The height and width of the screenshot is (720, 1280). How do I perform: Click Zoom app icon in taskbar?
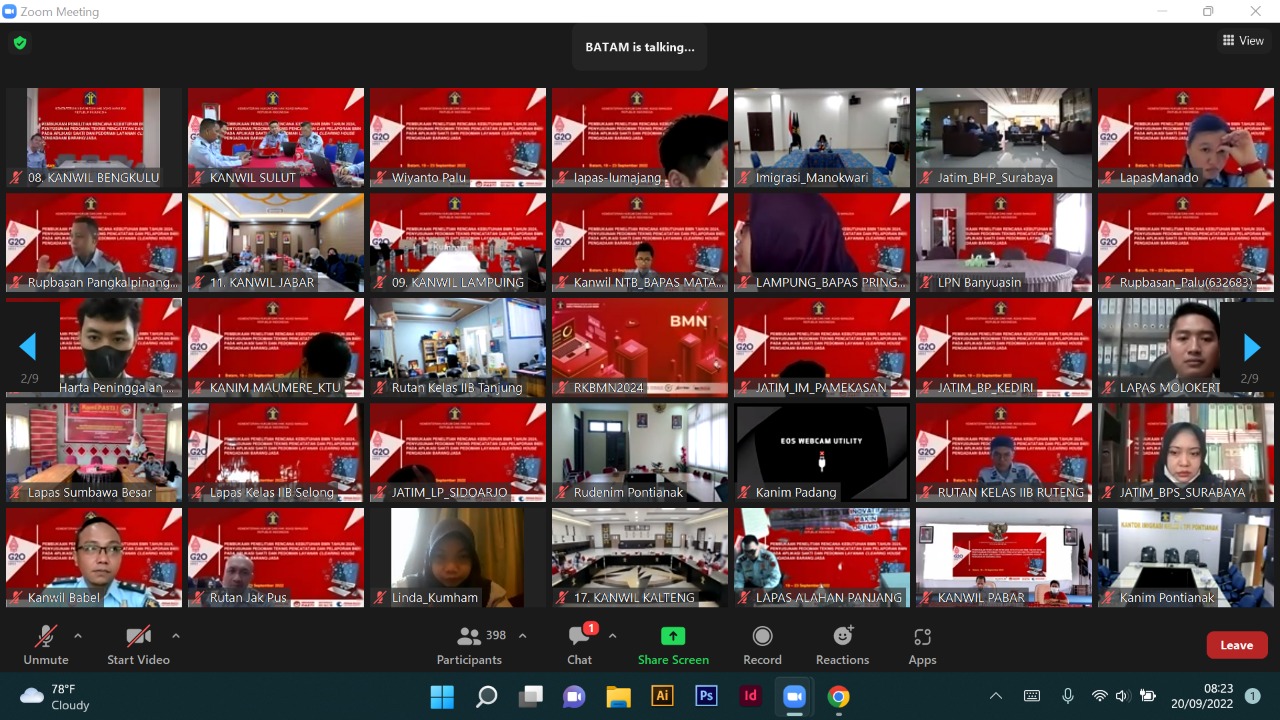[x=794, y=696]
